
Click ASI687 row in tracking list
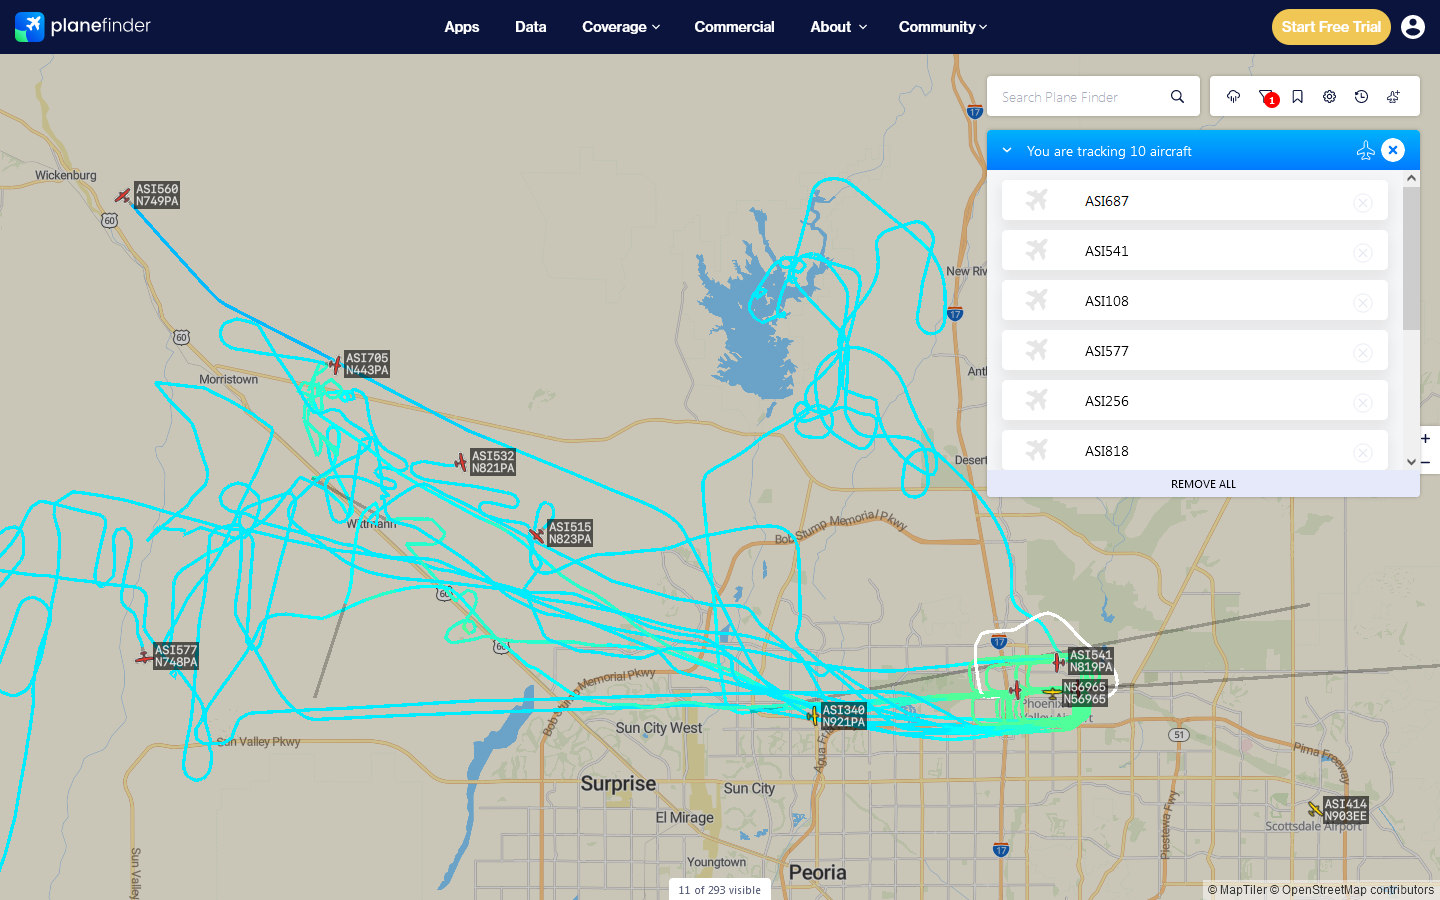coord(1195,200)
